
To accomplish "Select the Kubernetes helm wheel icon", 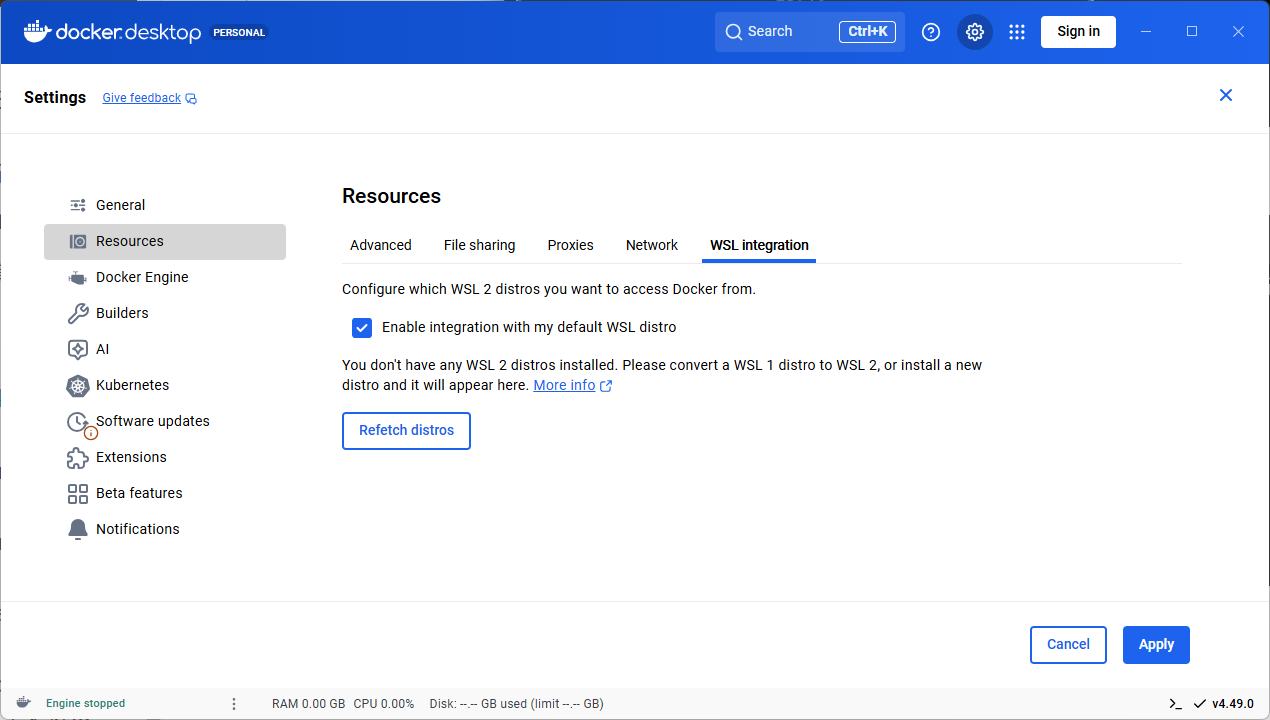I will coord(77,385).
